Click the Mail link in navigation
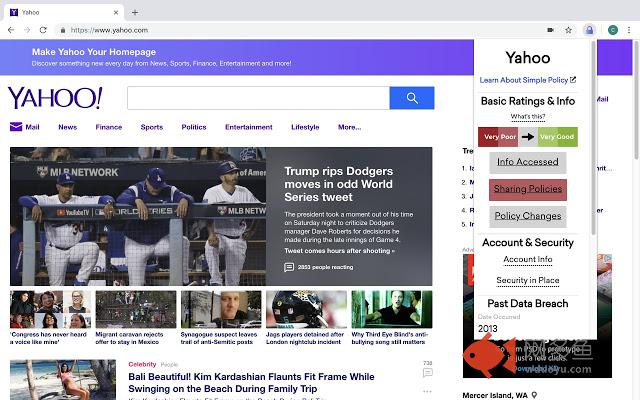 pos(32,127)
